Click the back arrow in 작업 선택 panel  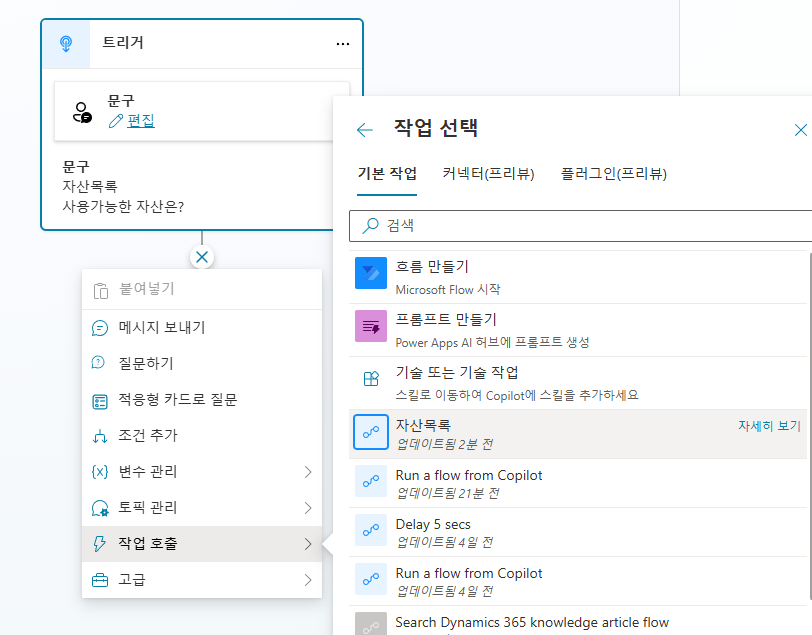(365, 130)
